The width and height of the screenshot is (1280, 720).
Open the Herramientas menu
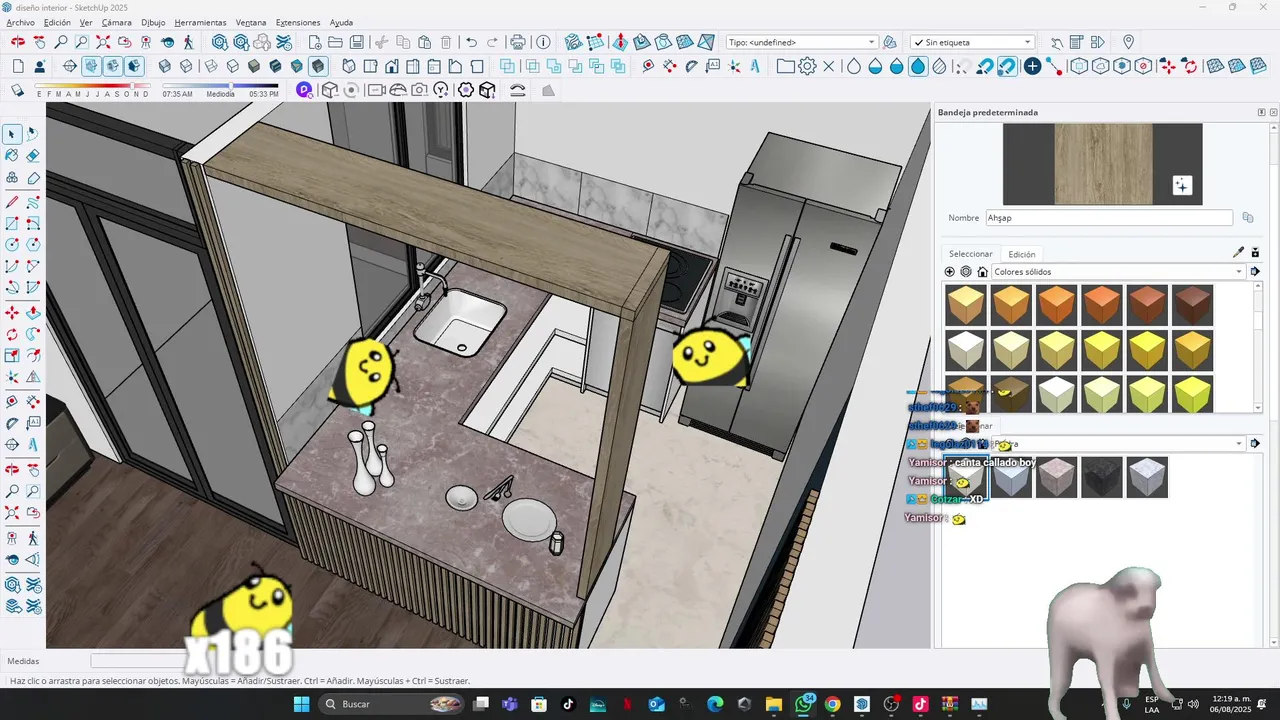point(200,22)
